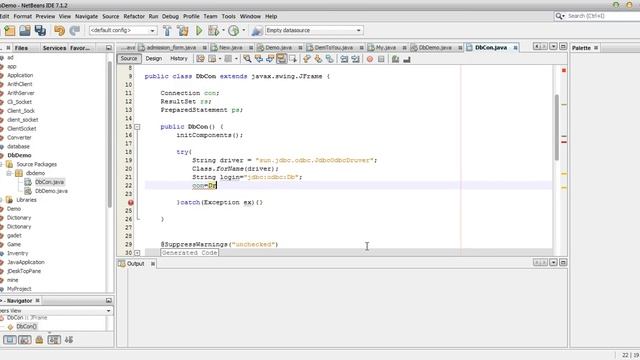The height and width of the screenshot is (360, 640).
Task: Select DbDemo.java in project tree
Action: coord(51,191)
